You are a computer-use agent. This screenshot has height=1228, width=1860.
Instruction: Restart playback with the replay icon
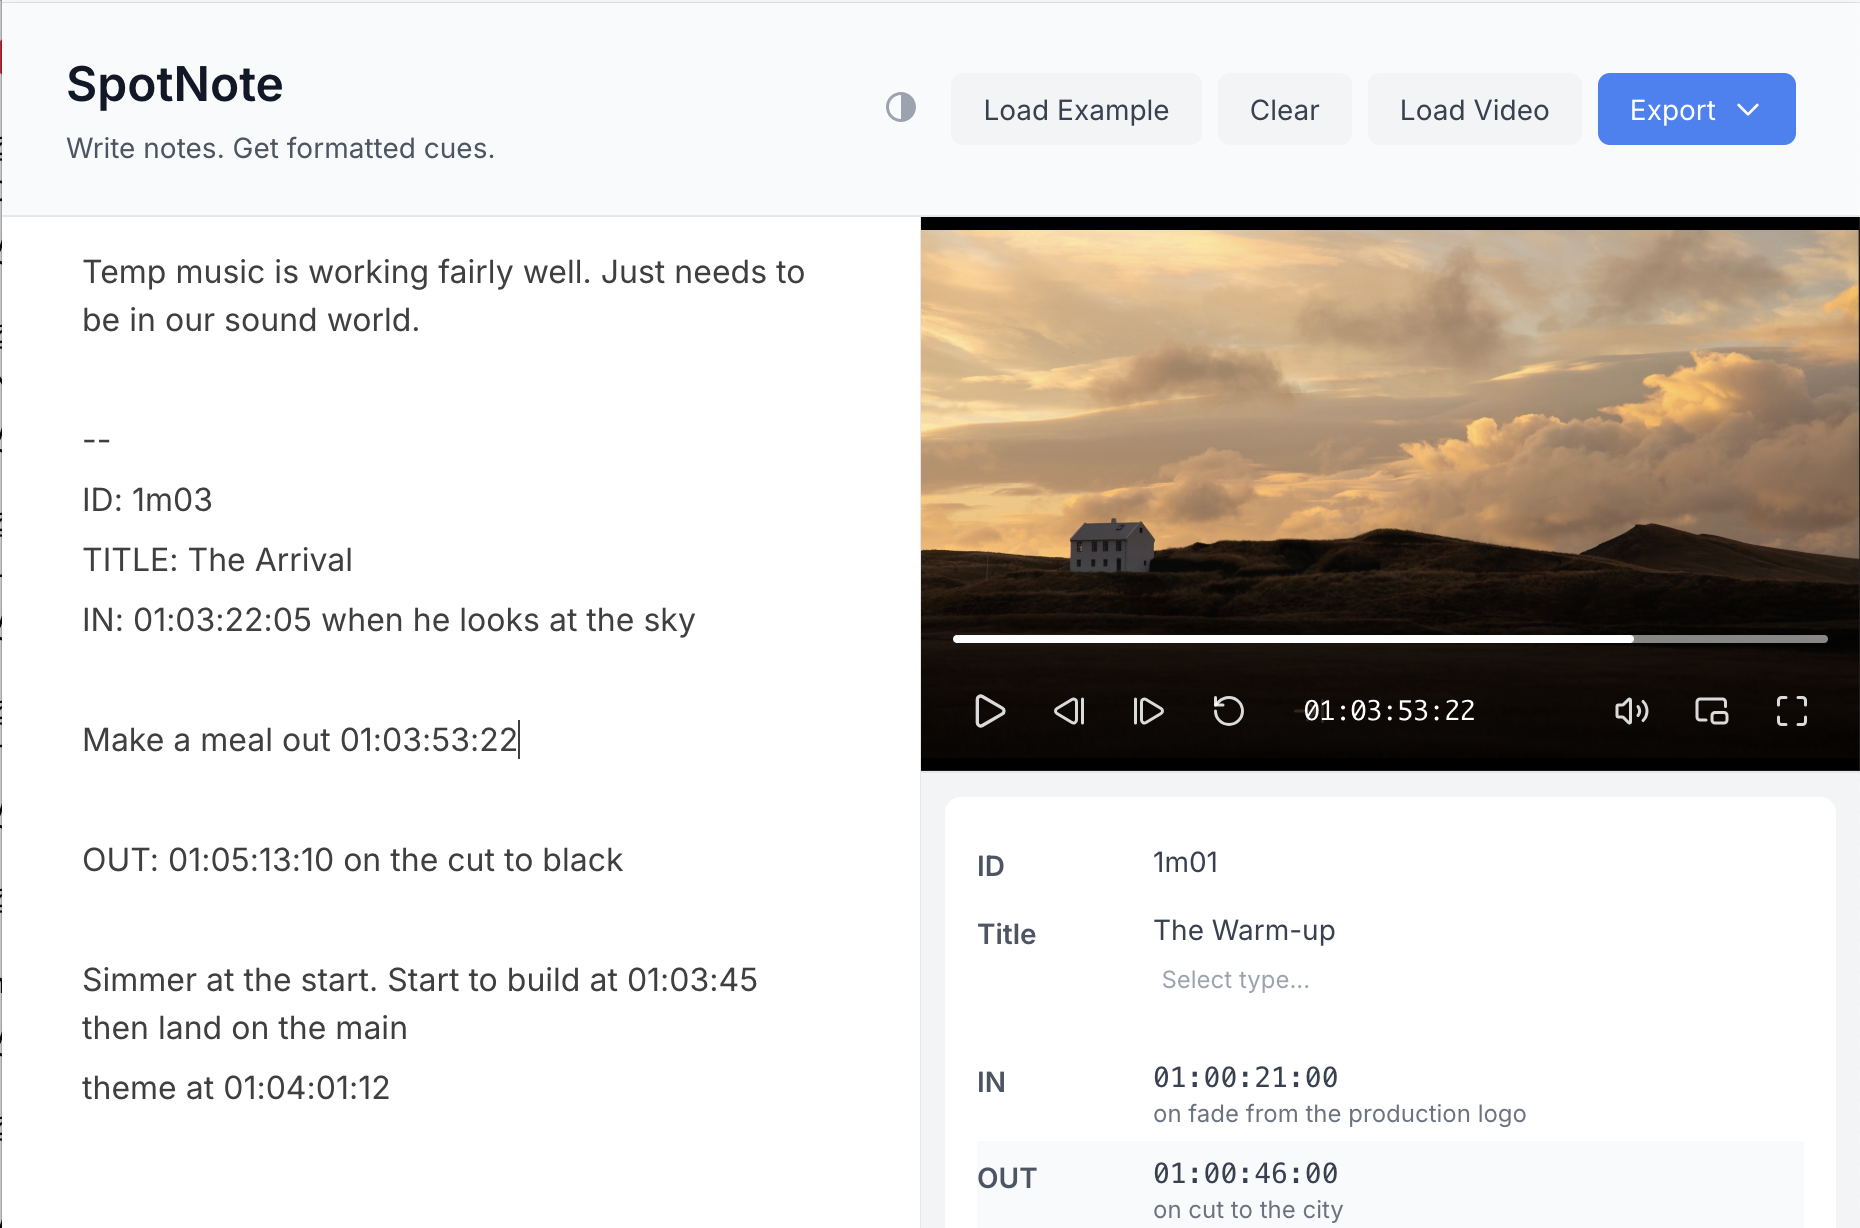coord(1228,711)
